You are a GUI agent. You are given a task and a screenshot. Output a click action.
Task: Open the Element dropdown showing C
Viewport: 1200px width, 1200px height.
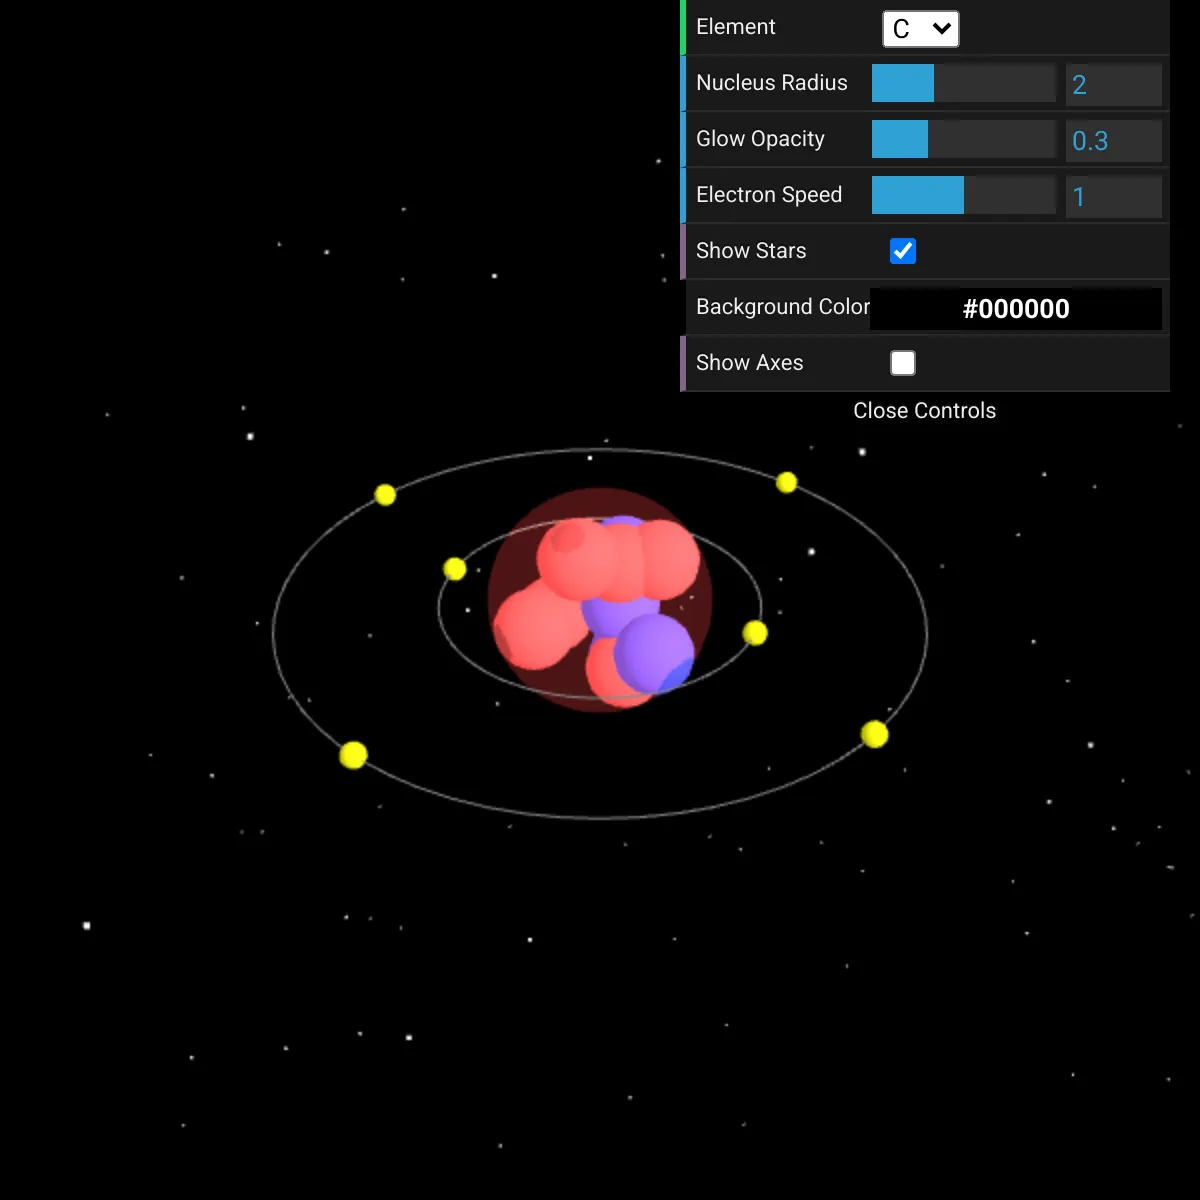[x=920, y=29]
